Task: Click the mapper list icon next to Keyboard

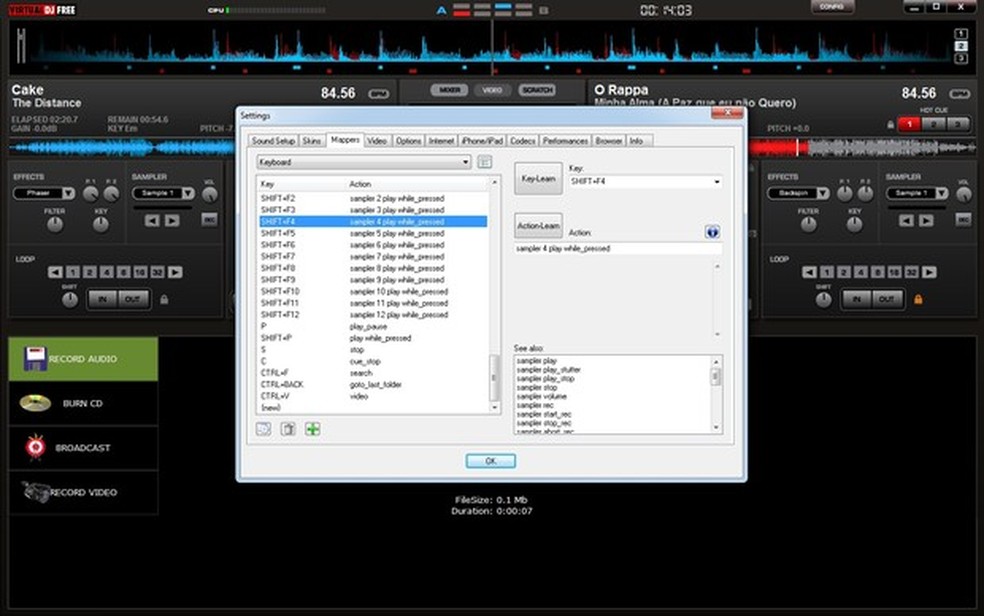Action: (484, 162)
